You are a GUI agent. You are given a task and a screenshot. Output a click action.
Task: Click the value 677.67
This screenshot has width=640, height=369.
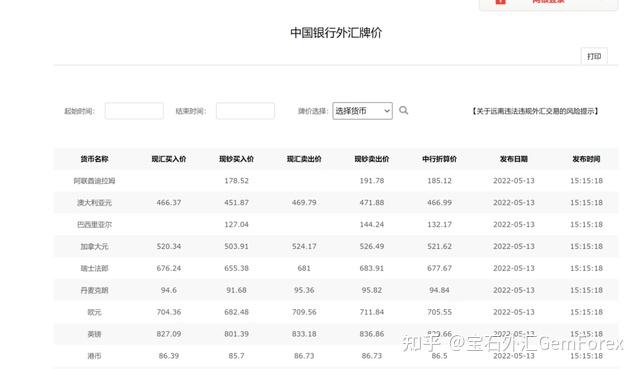[x=440, y=268]
